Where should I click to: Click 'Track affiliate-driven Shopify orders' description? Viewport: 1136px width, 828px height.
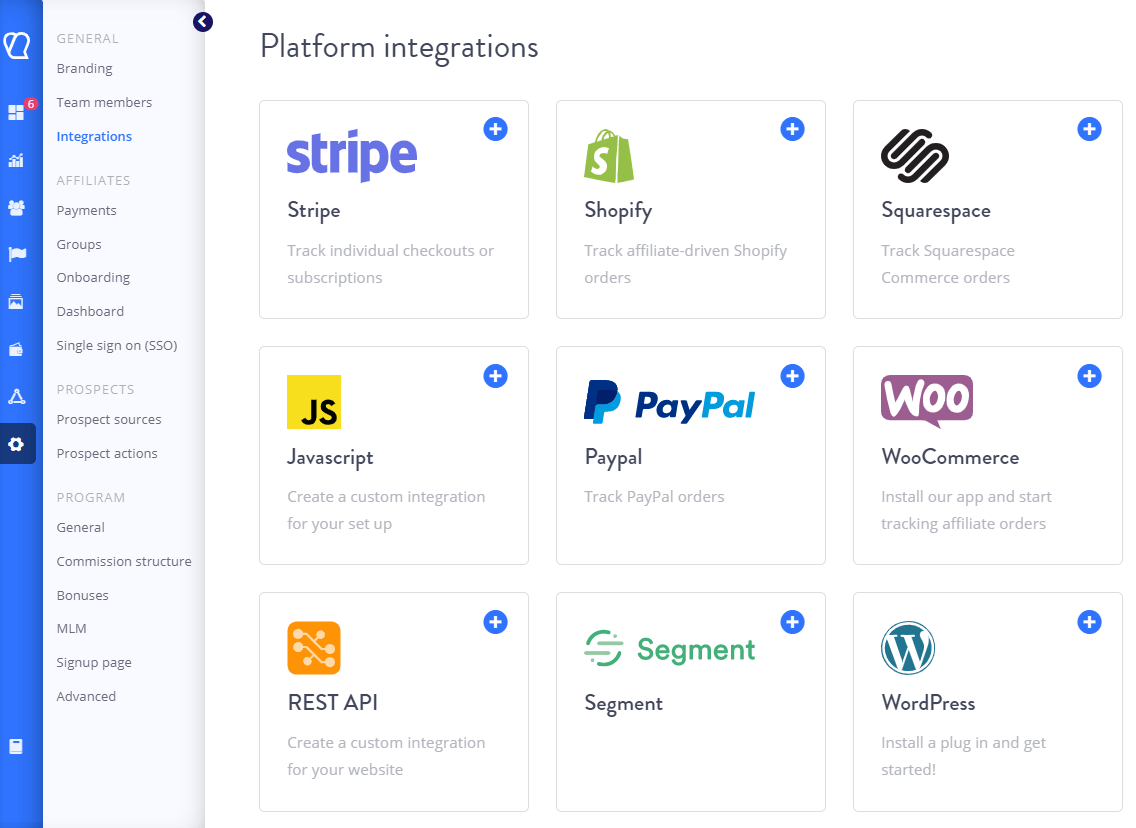[x=685, y=264]
